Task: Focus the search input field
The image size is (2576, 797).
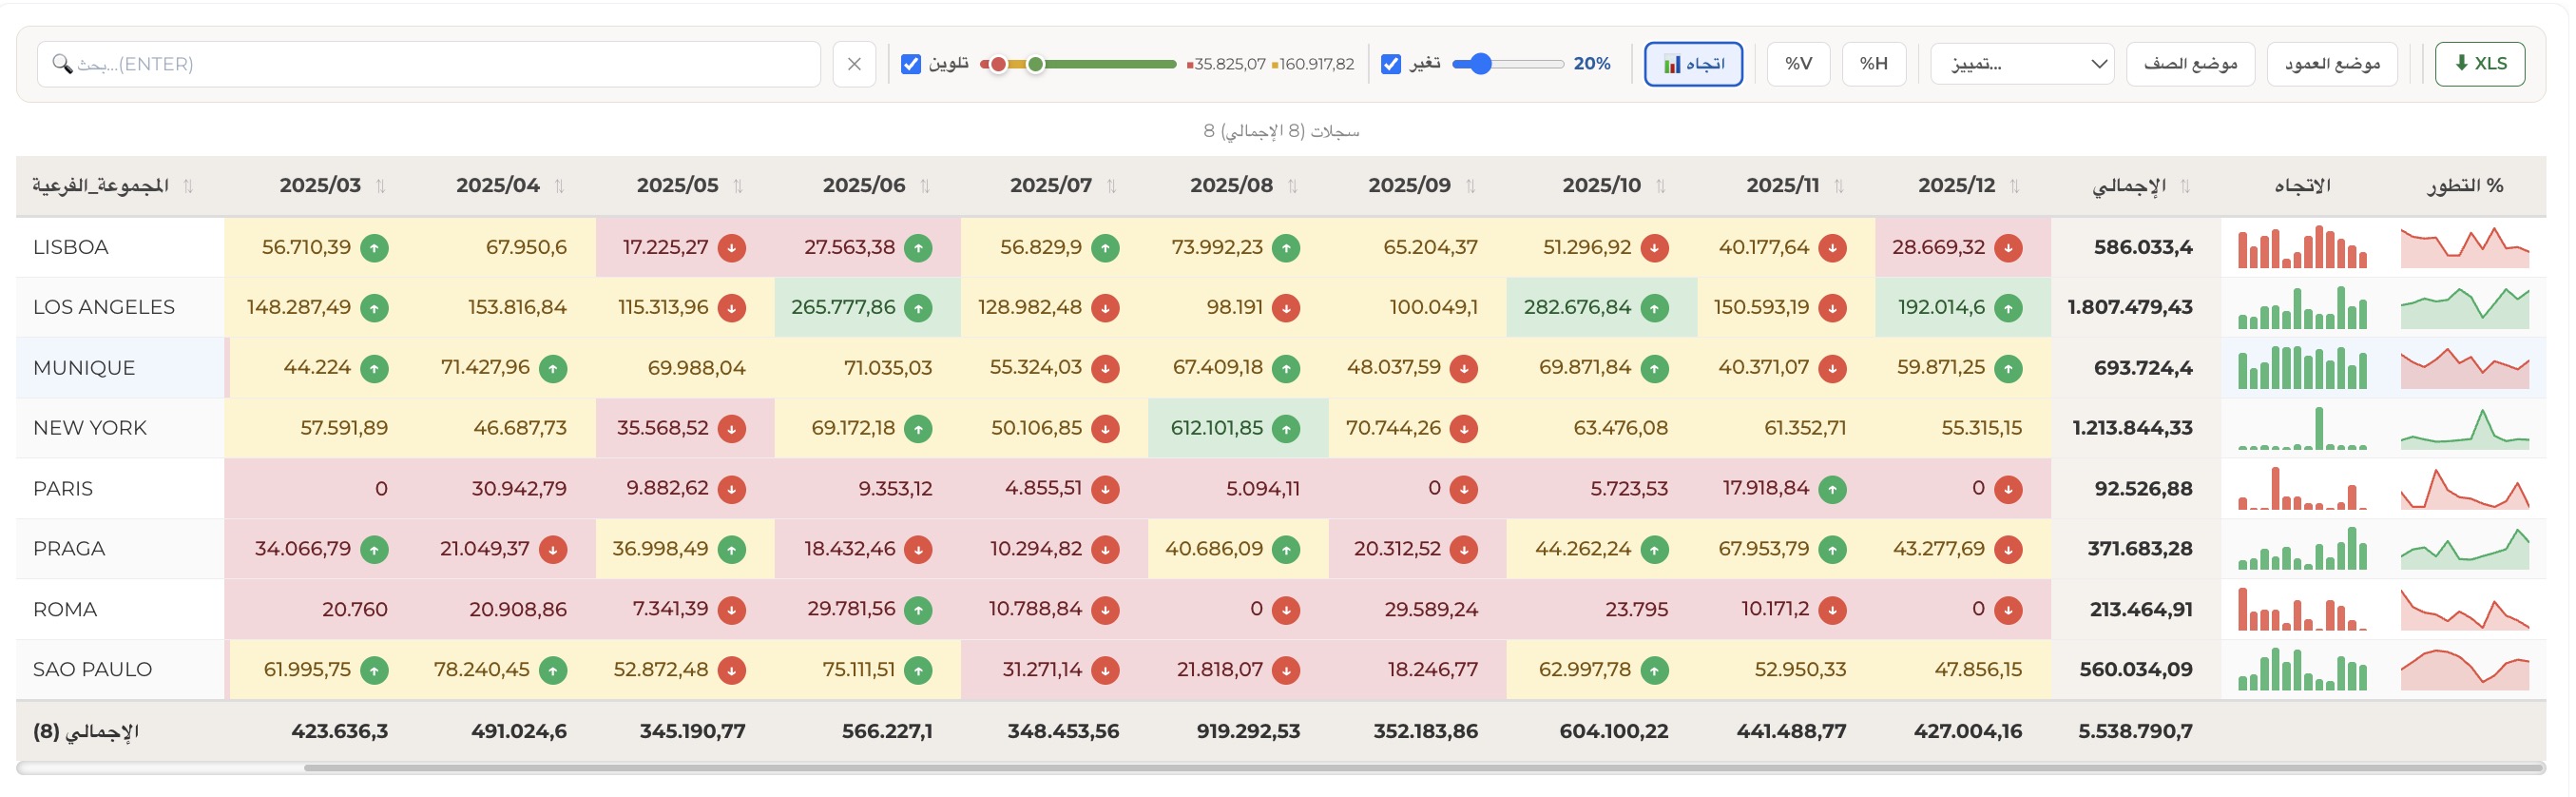Action: point(429,64)
